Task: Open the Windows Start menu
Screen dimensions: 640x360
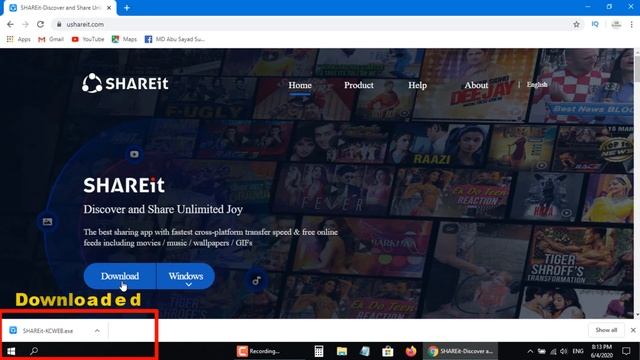Action: 11,351
